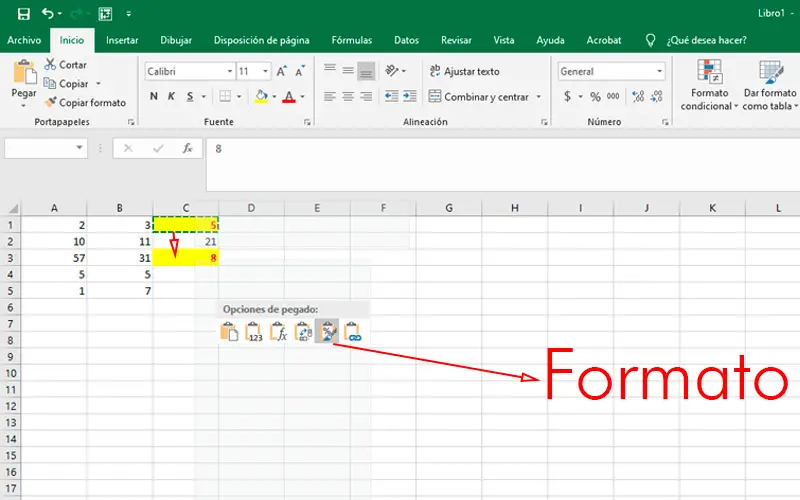Expand the fill color dropdown arrow
The height and width of the screenshot is (500, 800).
(x=274, y=96)
